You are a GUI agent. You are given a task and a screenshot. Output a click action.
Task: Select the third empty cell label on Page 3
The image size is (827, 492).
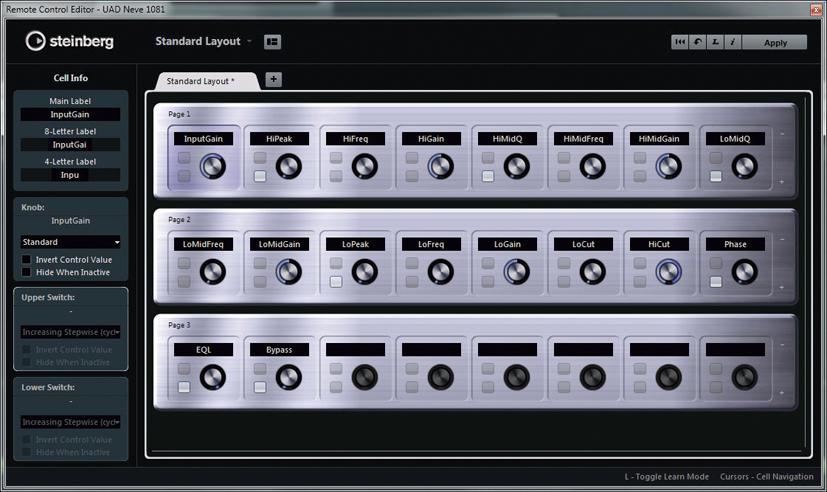[507, 350]
